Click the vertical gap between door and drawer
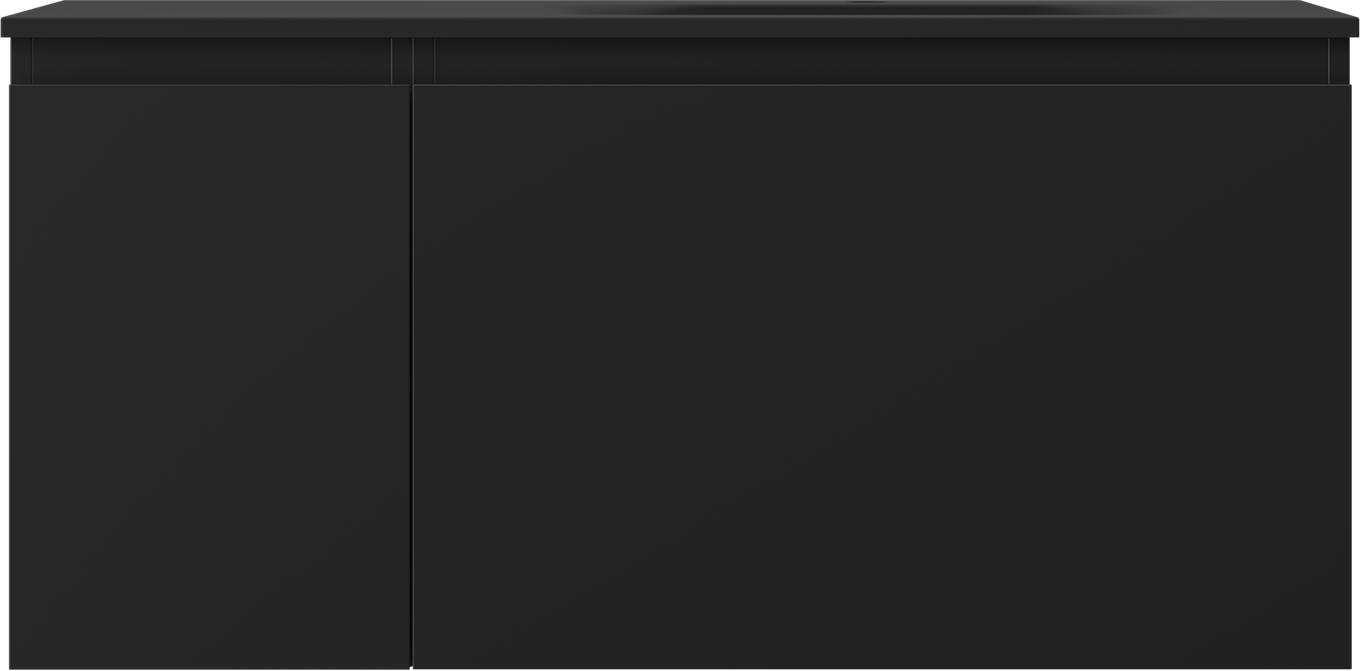This screenshot has width=1360, height=671. [411, 376]
